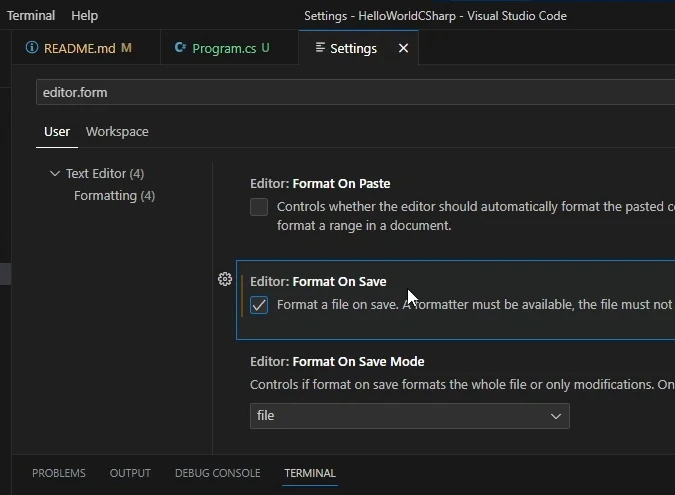Open the Format On Save Mode dropdown
This screenshot has height=495, width=675.
click(409, 415)
